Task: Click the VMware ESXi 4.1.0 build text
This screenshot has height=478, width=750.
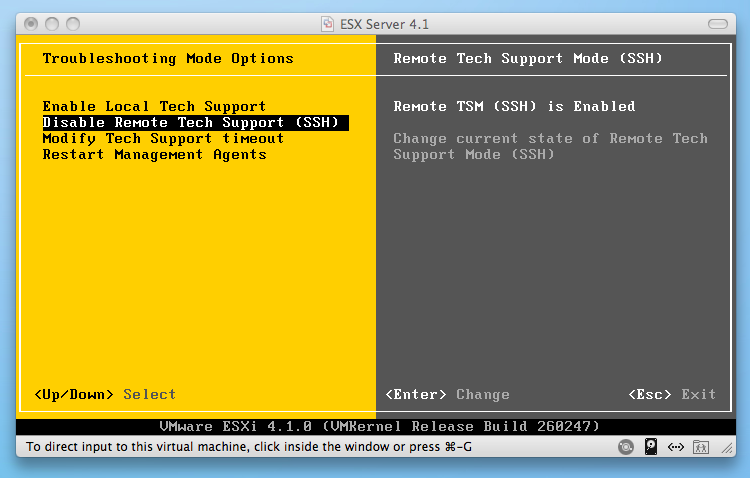Action: (379, 426)
